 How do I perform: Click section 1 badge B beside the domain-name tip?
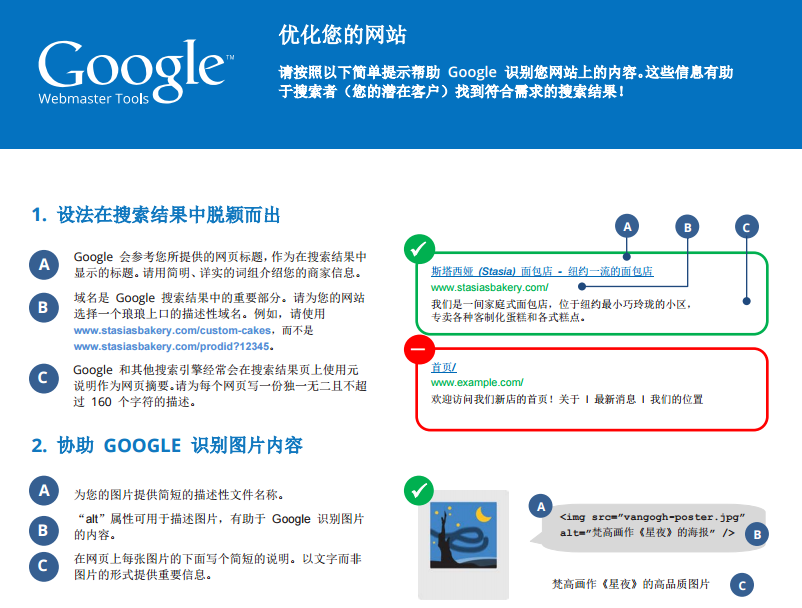44,307
